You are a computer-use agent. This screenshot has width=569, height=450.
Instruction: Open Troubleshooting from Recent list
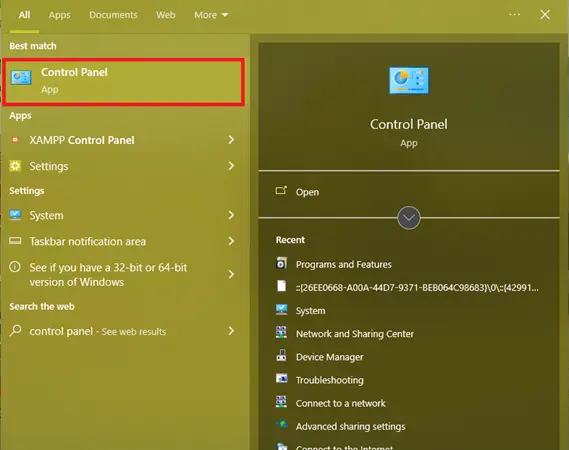pyautogui.click(x=329, y=380)
